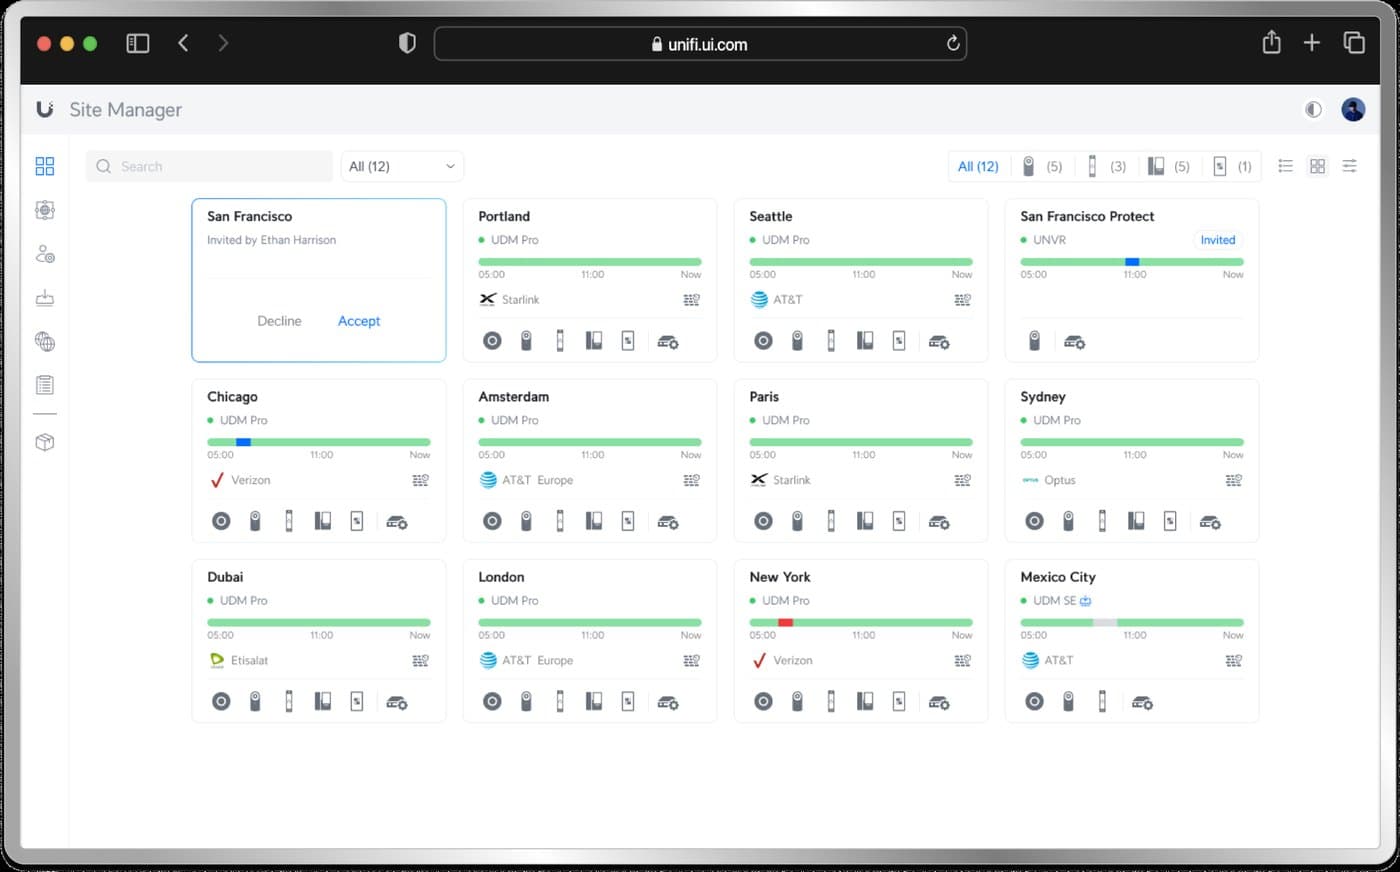
Task: Focus the Search sites field
Action: 210,166
